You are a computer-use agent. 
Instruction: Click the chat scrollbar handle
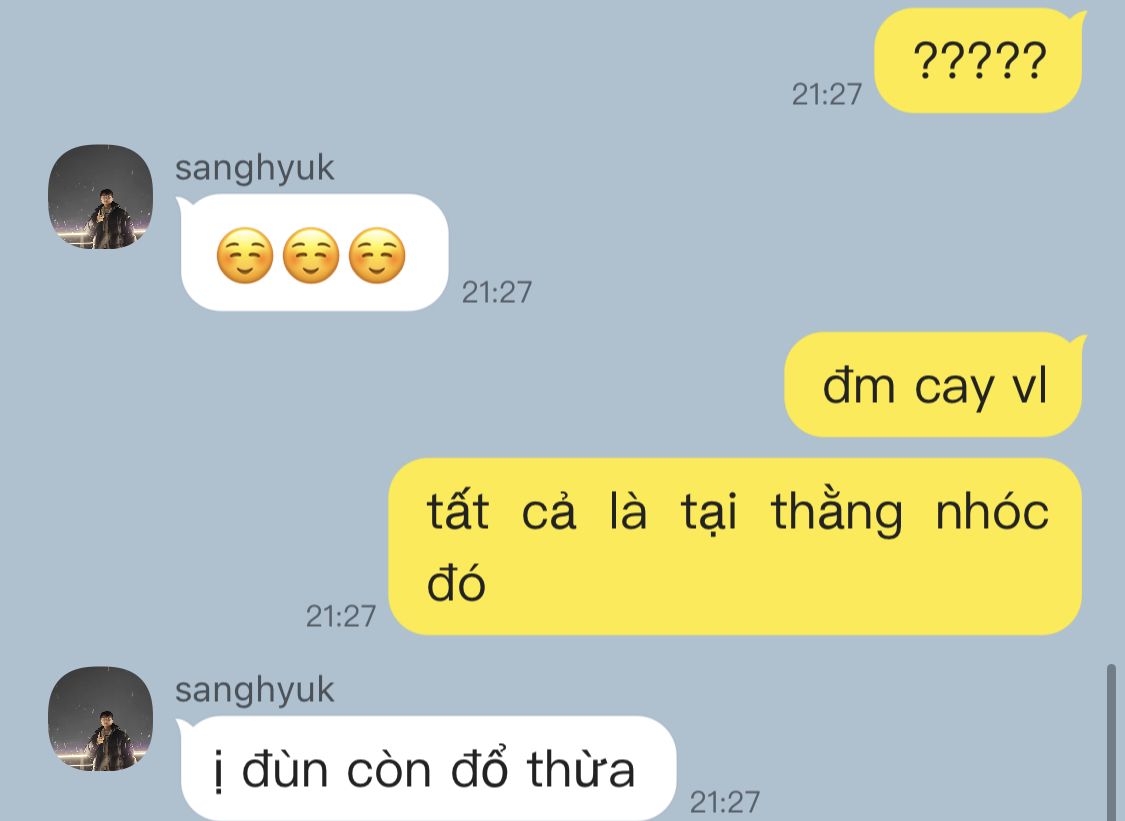pos(1111,743)
